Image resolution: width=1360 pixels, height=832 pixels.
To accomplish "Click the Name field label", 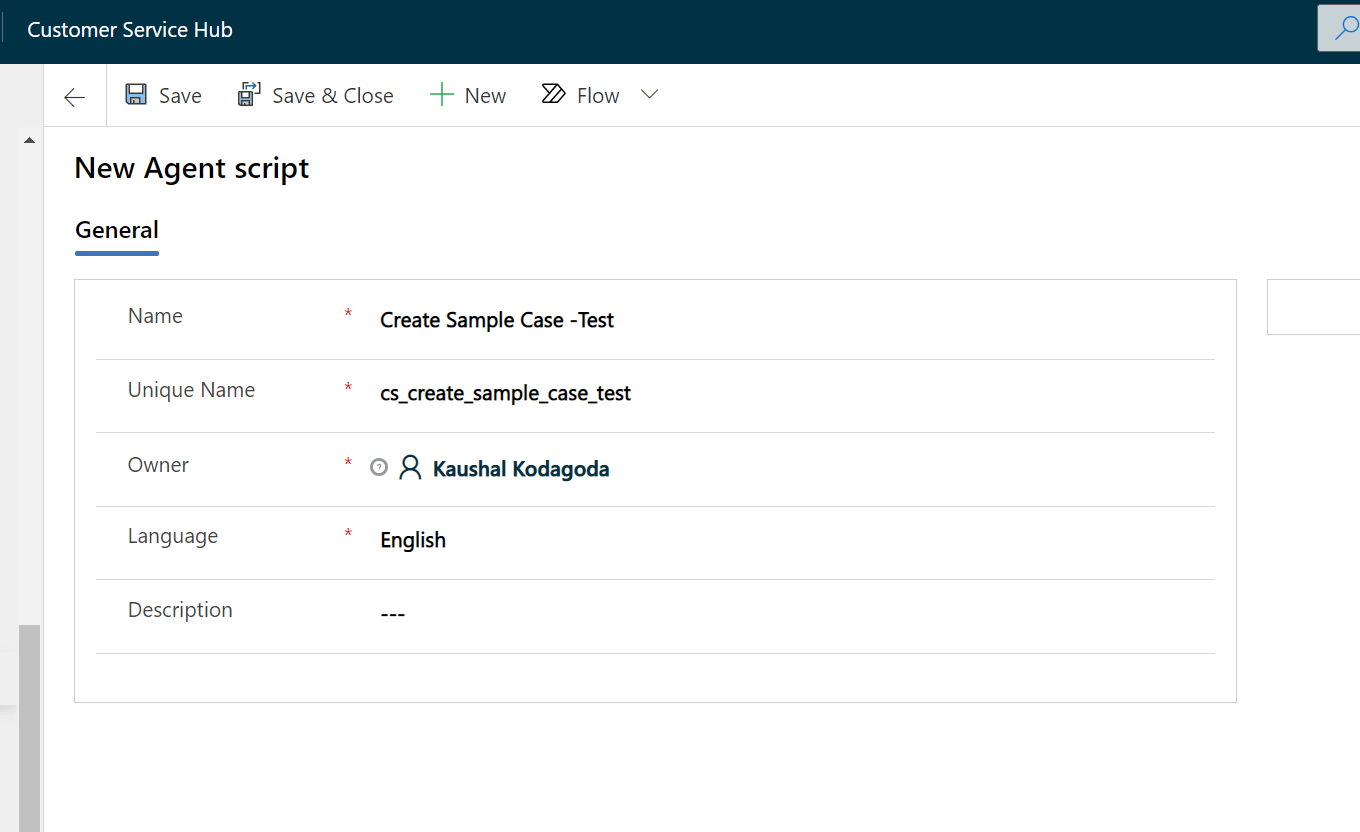I will 155,316.
